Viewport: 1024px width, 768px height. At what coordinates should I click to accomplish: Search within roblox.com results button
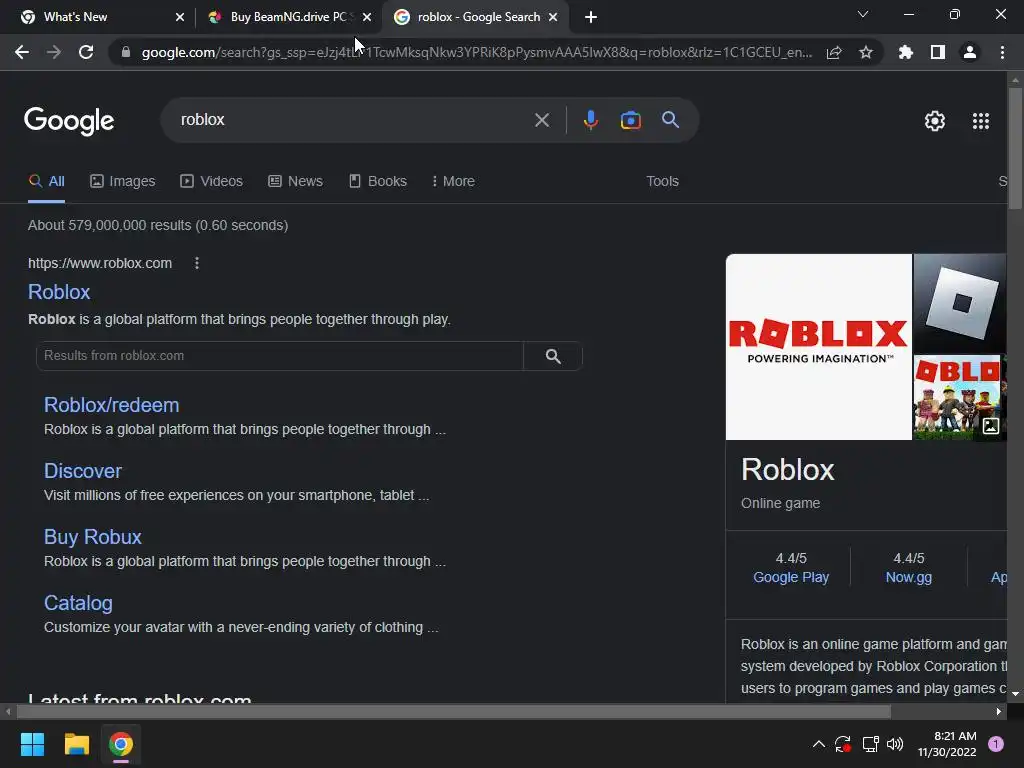tap(553, 356)
